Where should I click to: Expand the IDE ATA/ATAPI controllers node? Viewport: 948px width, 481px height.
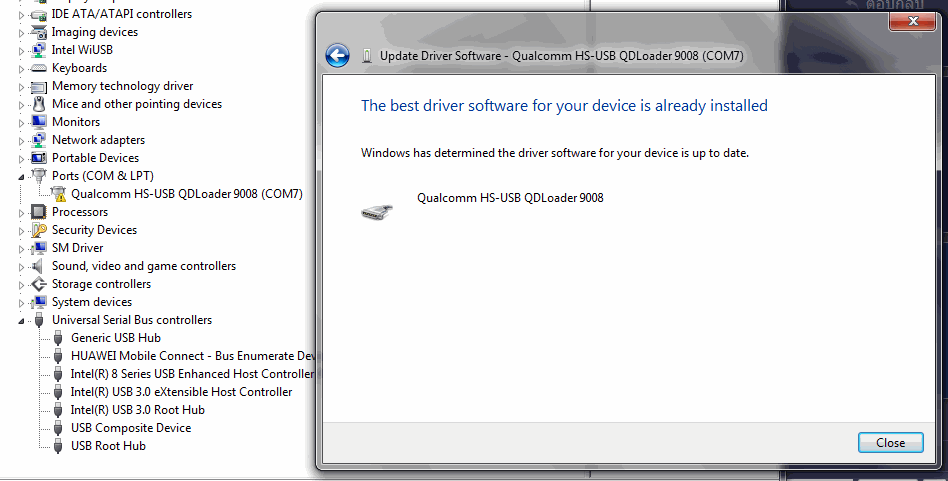[x=22, y=15]
